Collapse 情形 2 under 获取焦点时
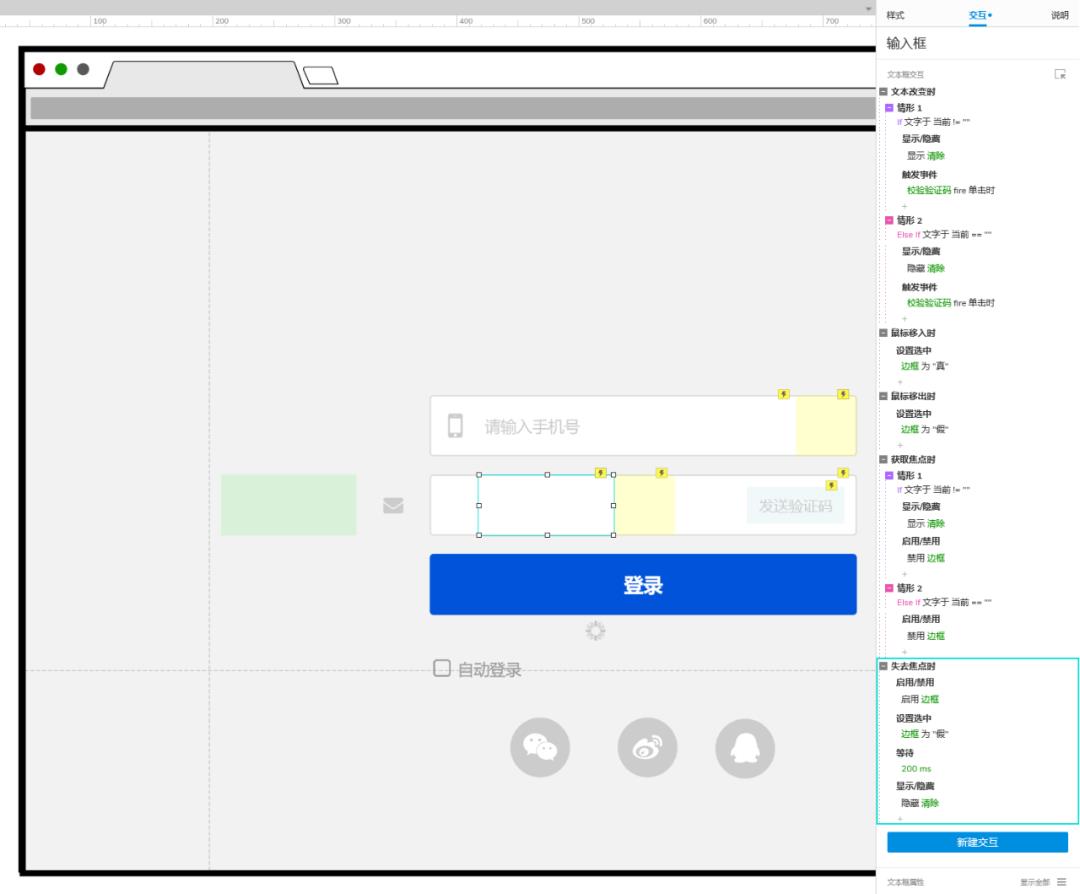This screenshot has height=894, width=1080. click(889, 588)
